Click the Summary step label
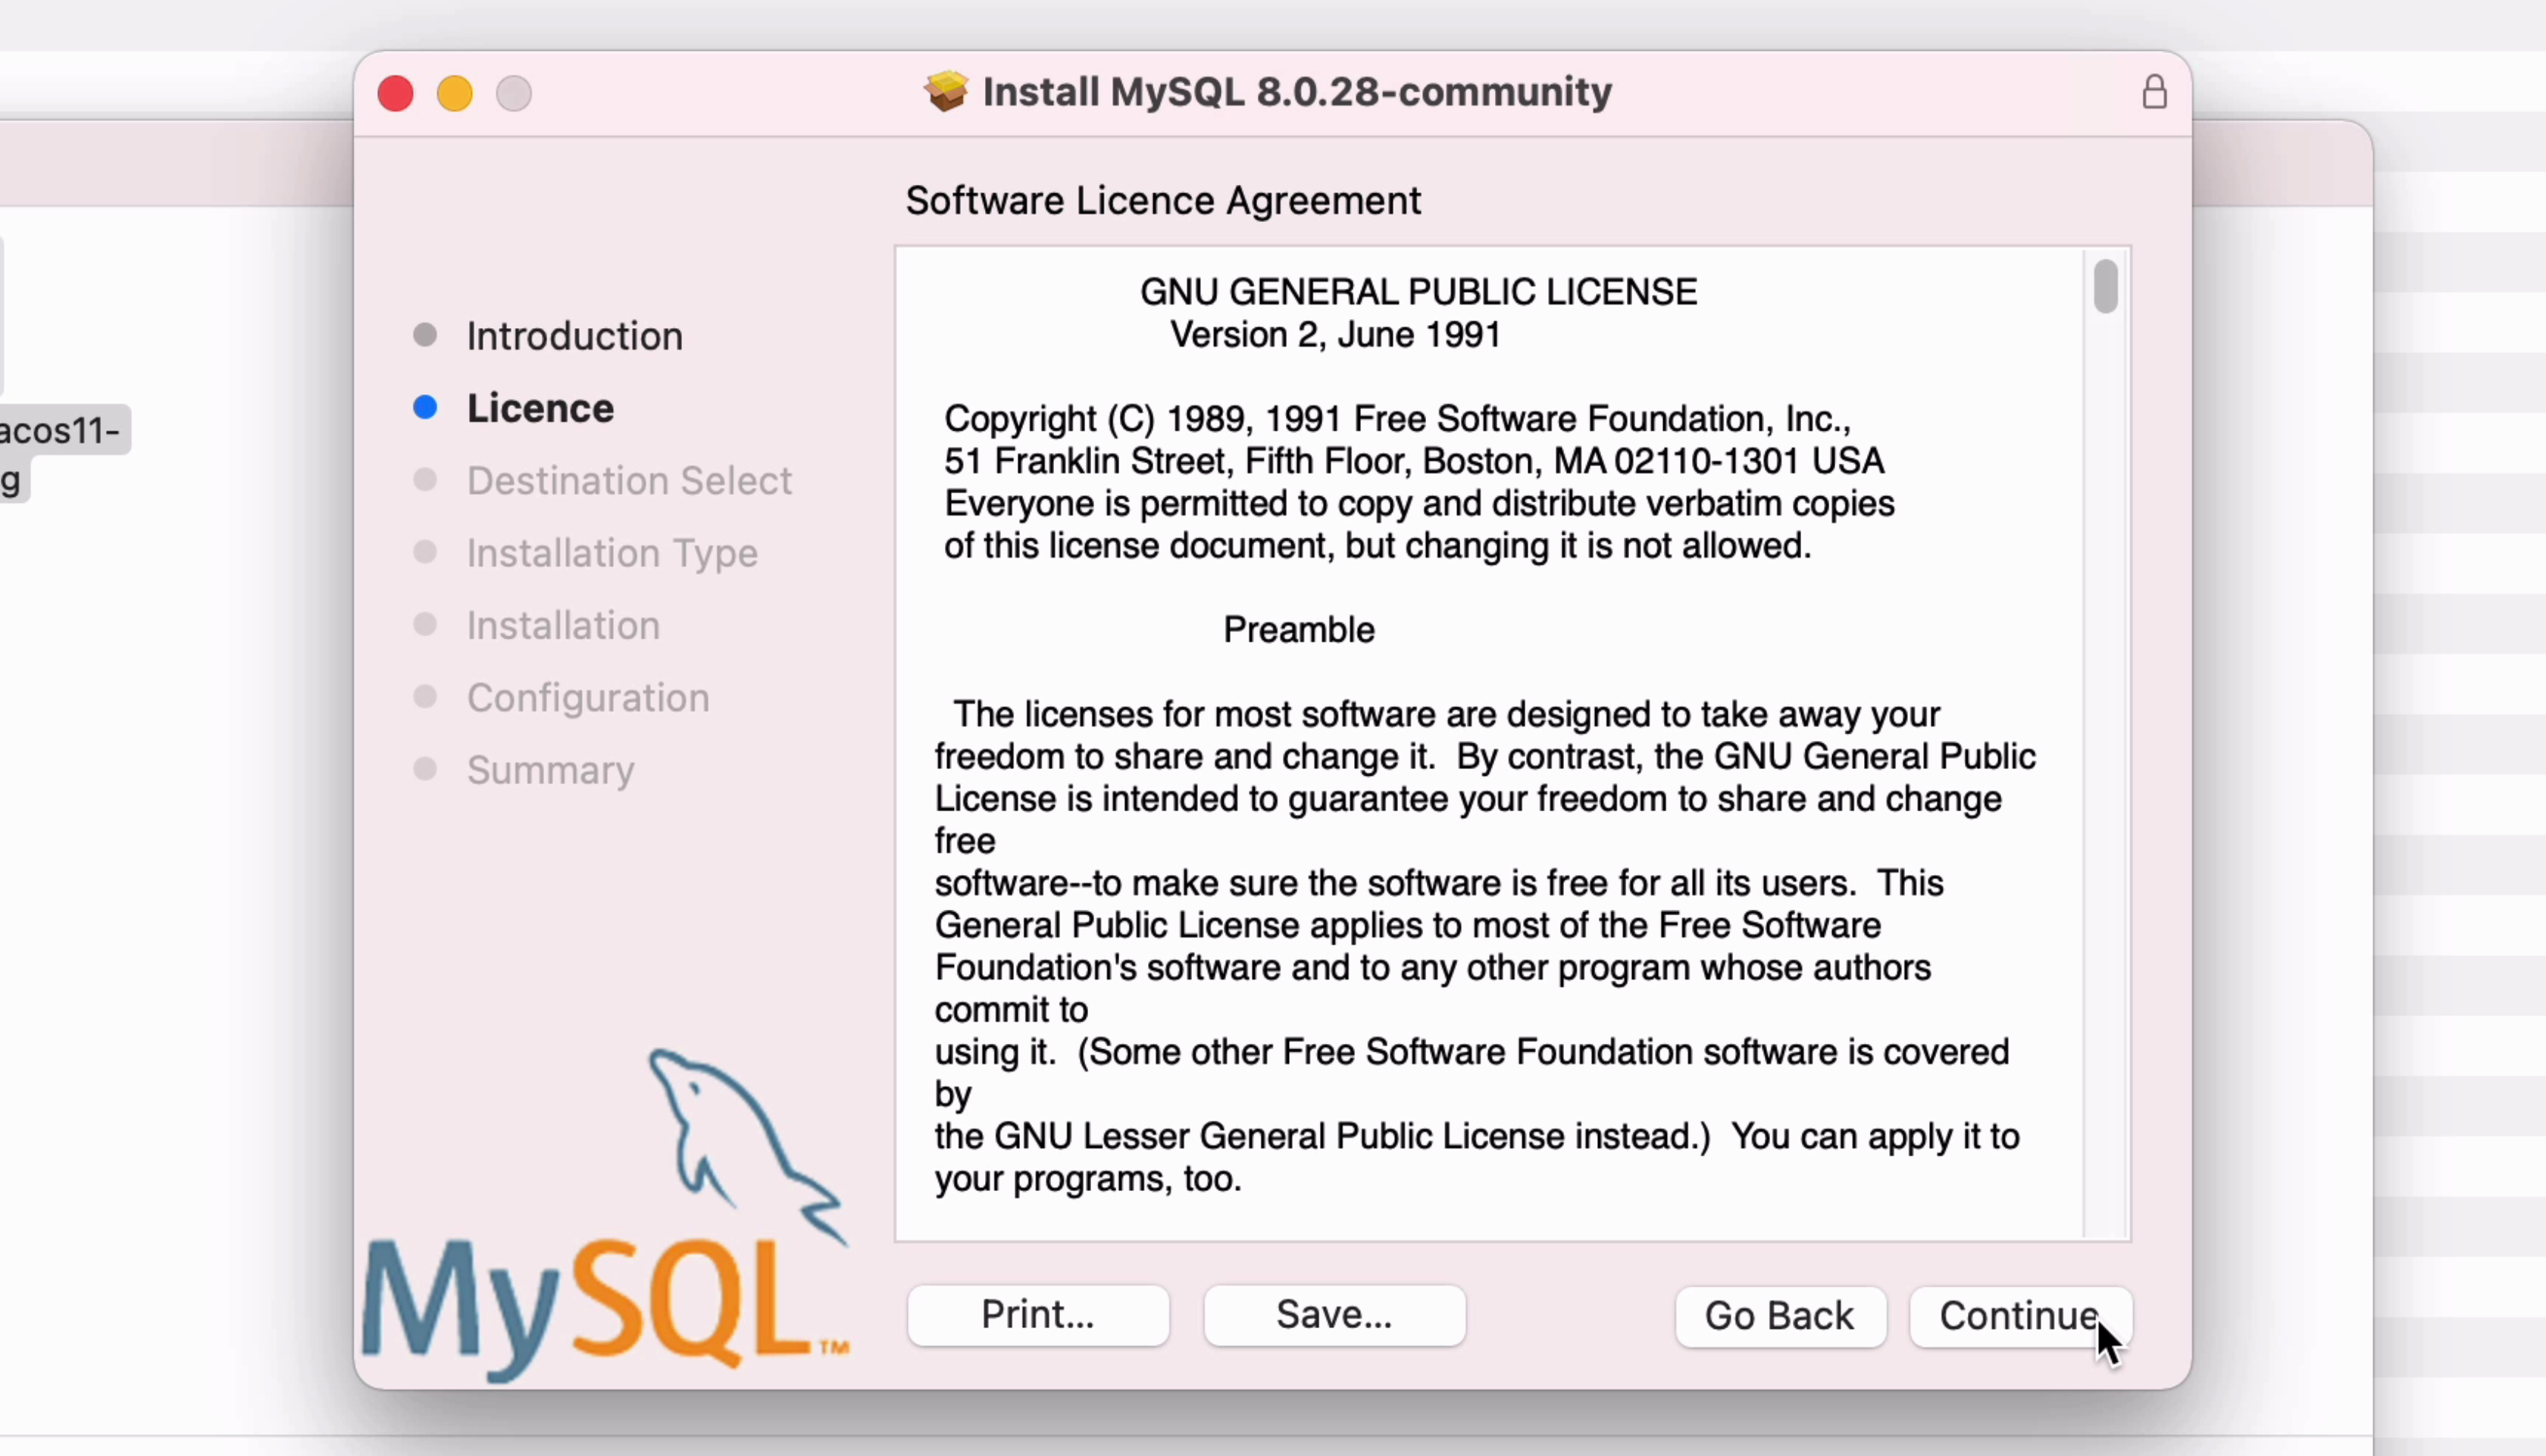This screenshot has width=2546, height=1456. click(x=550, y=770)
